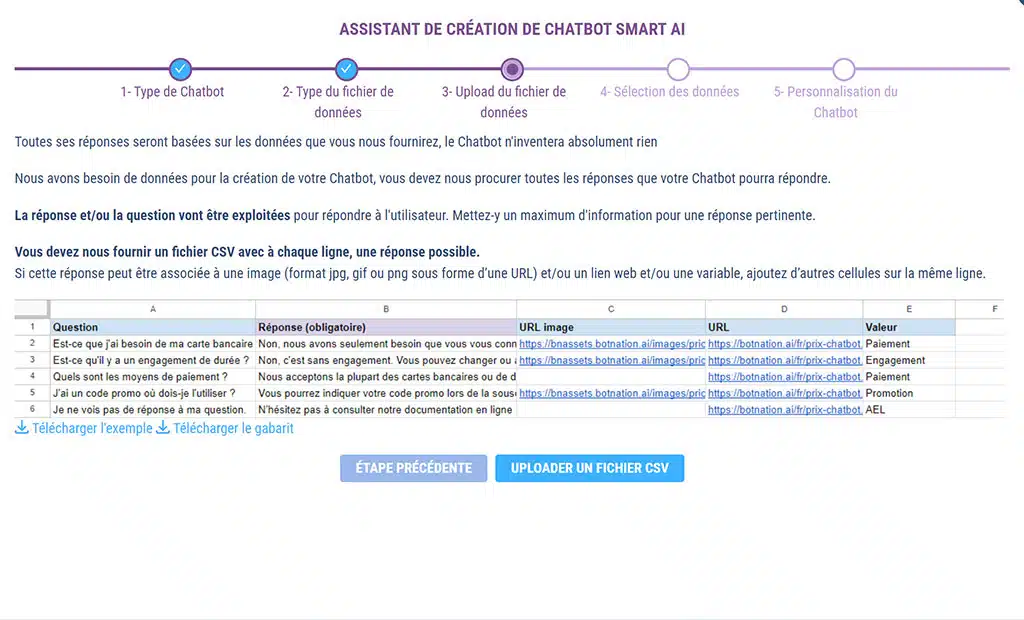Viewport: 1024px width, 620px height.
Task: Click the checkmark circle for step 2
Action: click(x=346, y=69)
